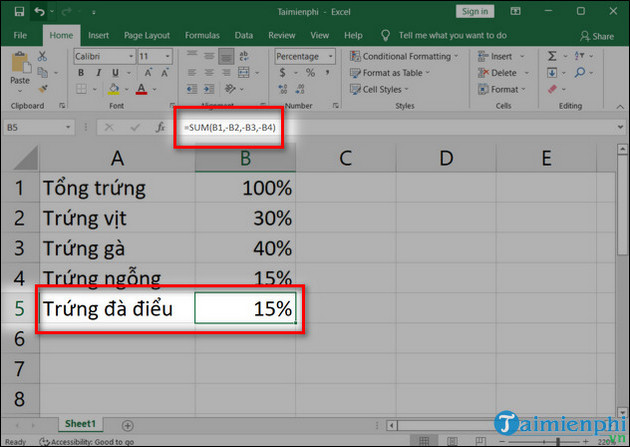630x447 pixels.
Task: Click the Sheet1 worksheet tab
Action: tap(83, 423)
